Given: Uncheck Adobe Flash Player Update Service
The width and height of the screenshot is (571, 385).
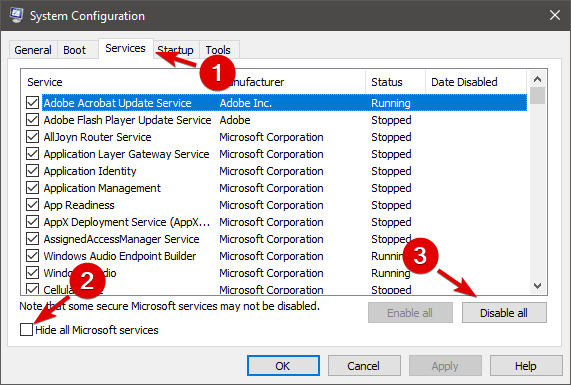Looking at the screenshot, I should [x=32, y=120].
